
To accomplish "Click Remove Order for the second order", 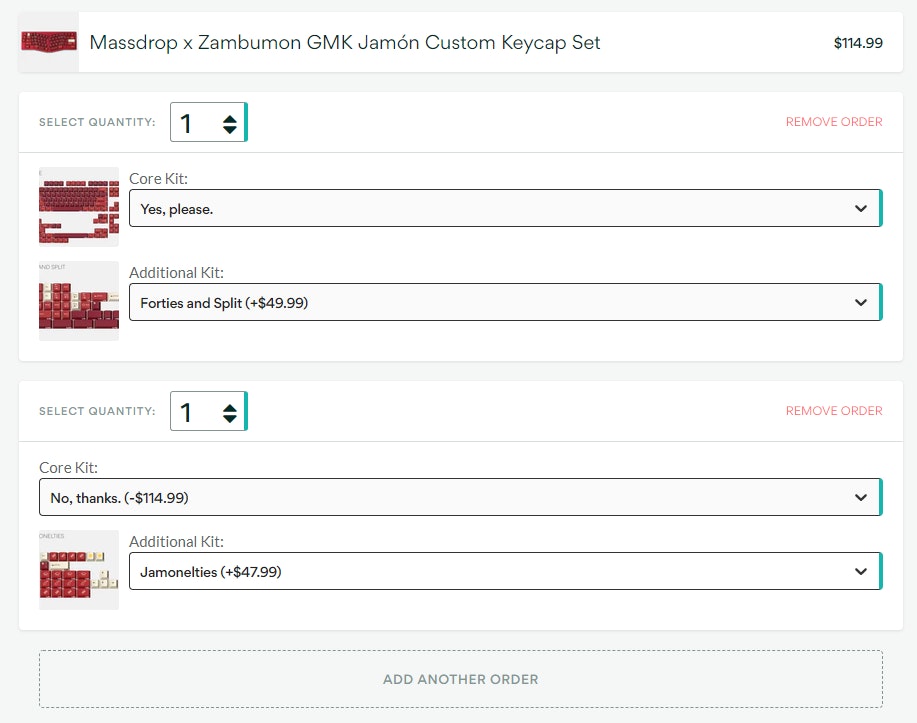I will 833,411.
